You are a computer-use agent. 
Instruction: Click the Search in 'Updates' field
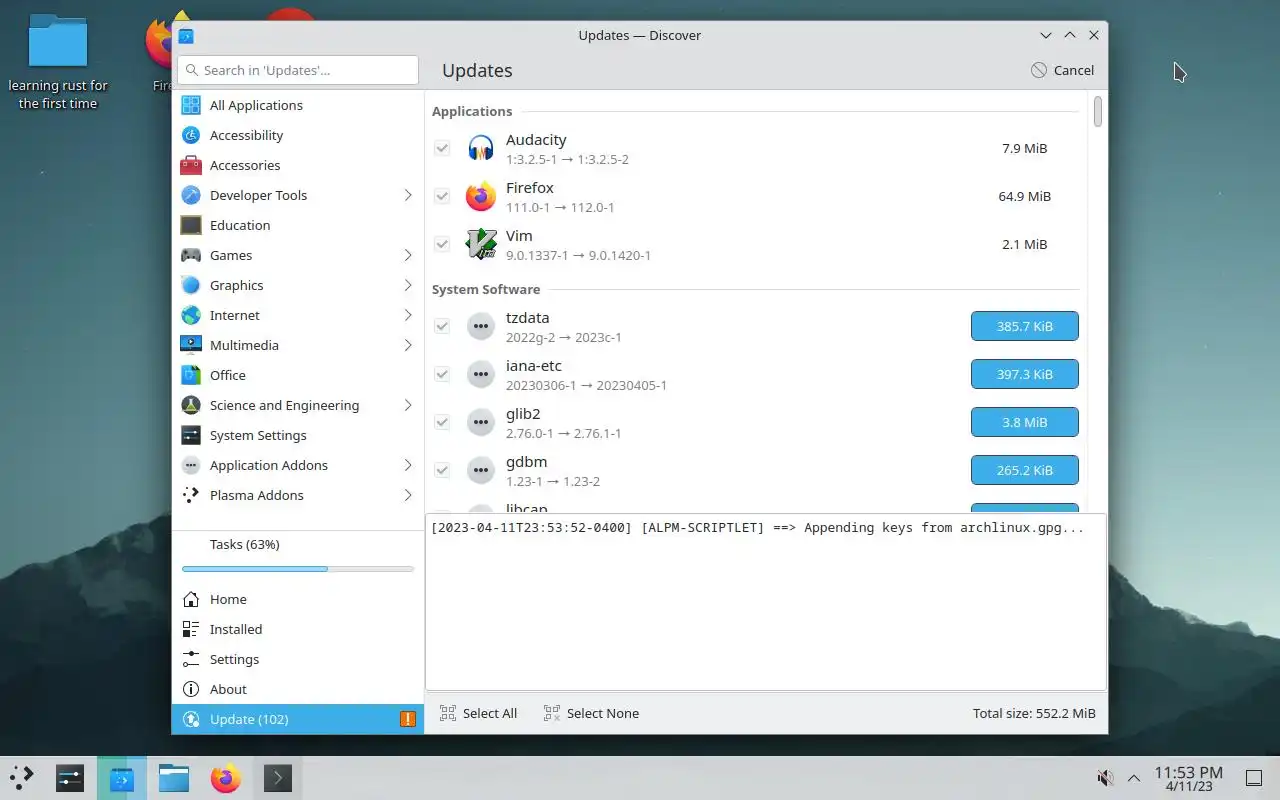pyautogui.click(x=298, y=70)
